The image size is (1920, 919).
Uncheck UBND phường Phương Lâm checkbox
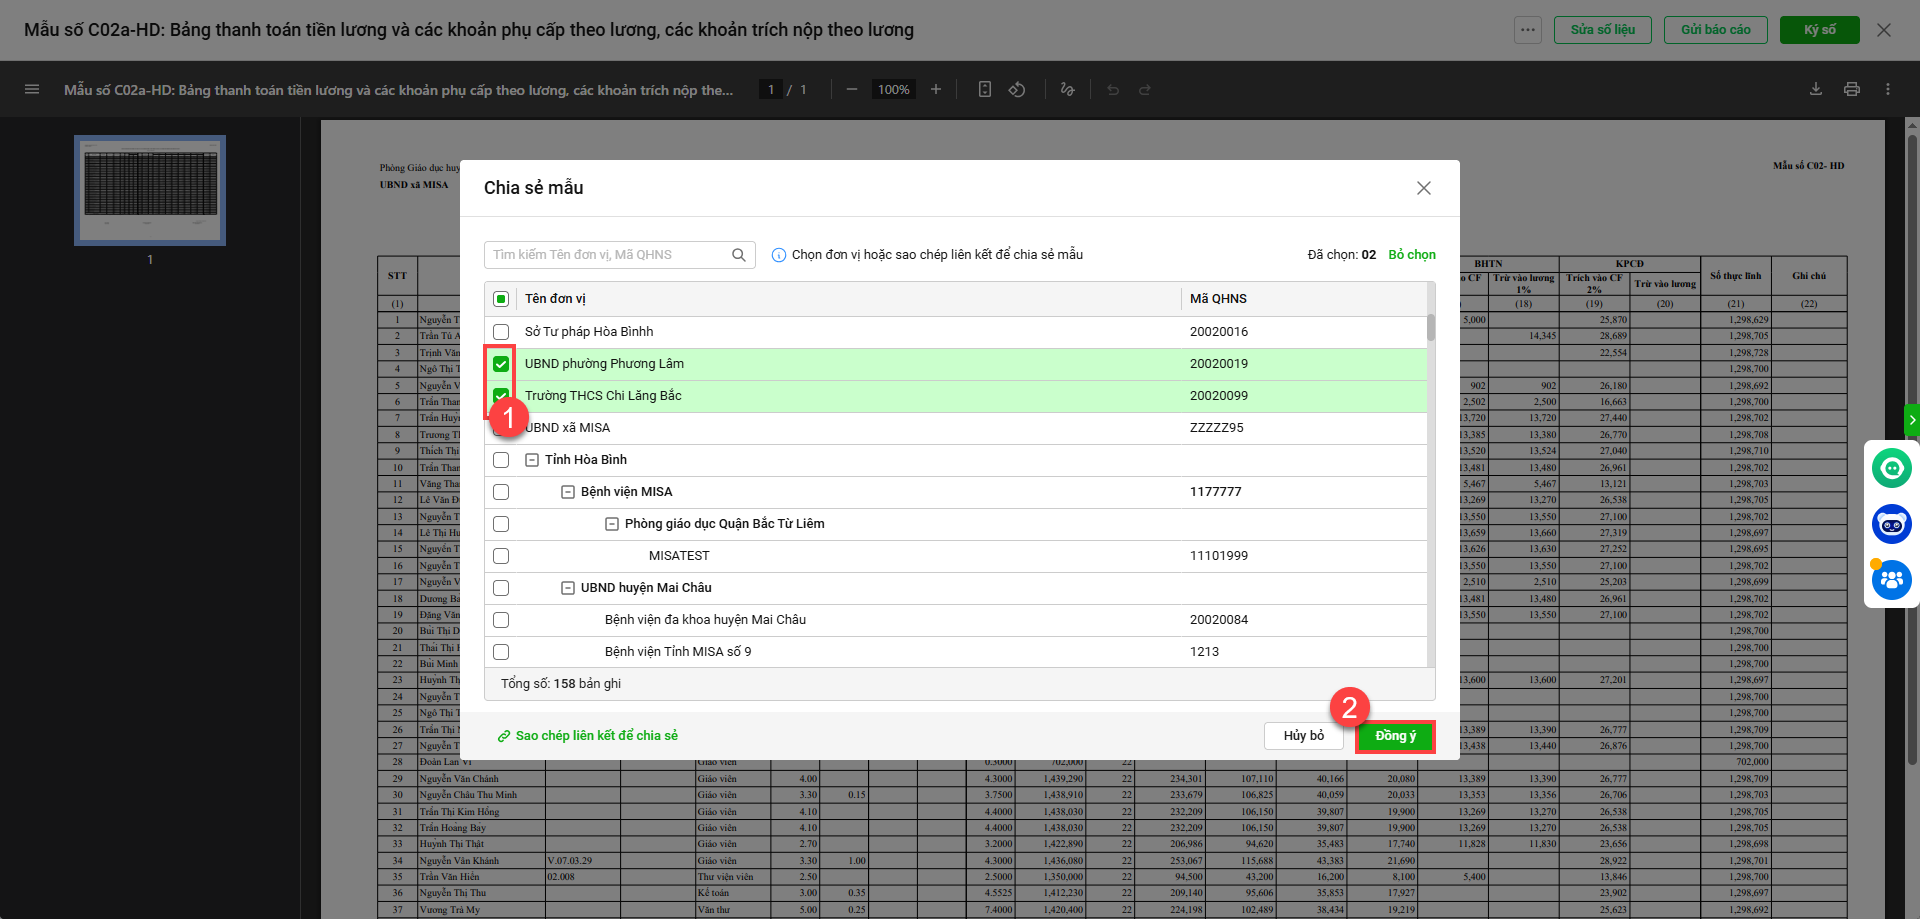tap(501, 364)
